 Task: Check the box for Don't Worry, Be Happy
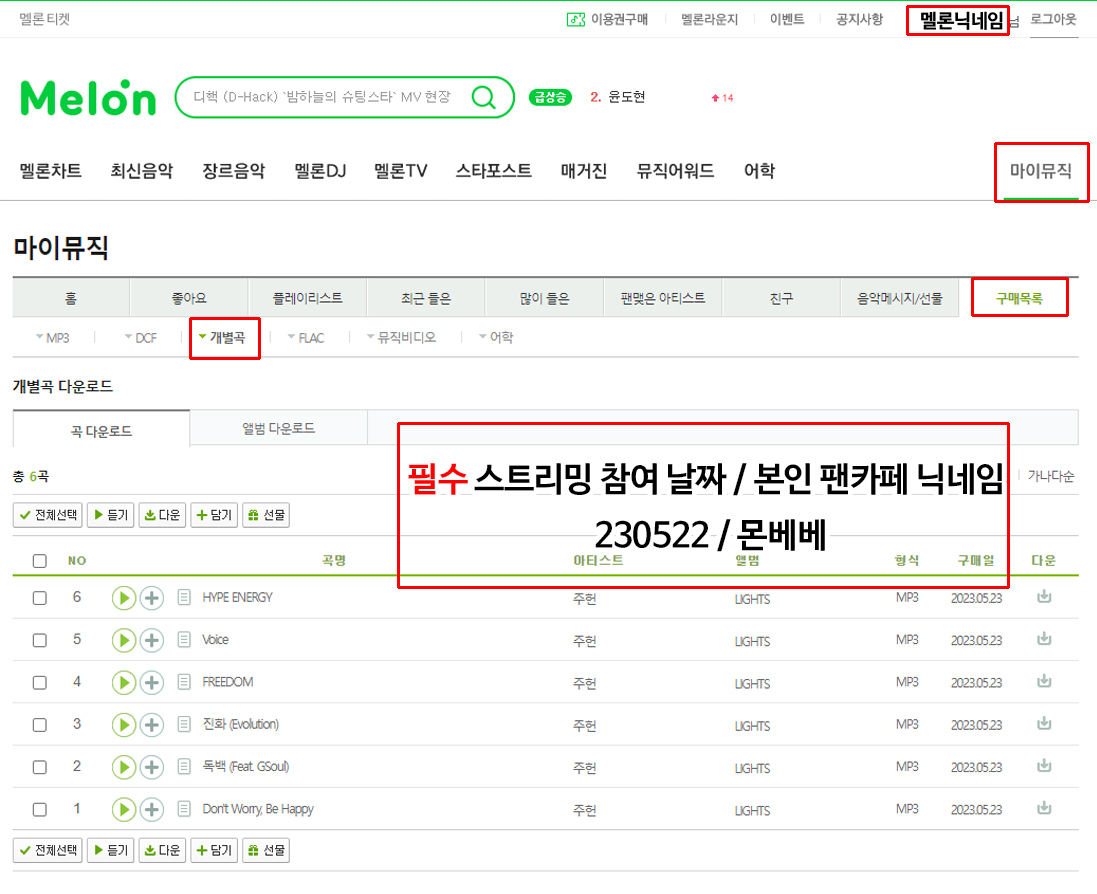[40, 809]
